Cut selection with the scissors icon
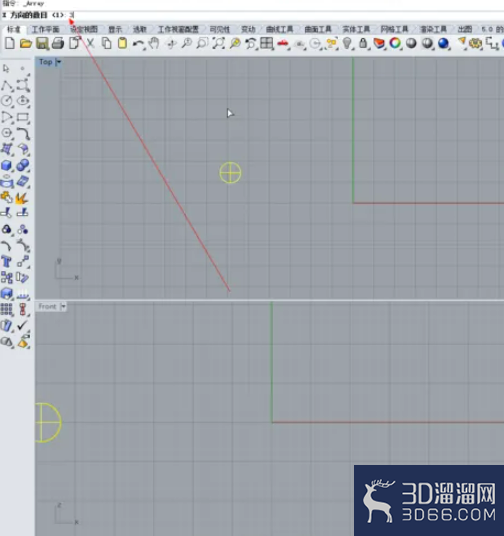The height and width of the screenshot is (536, 504). click(x=90, y=43)
